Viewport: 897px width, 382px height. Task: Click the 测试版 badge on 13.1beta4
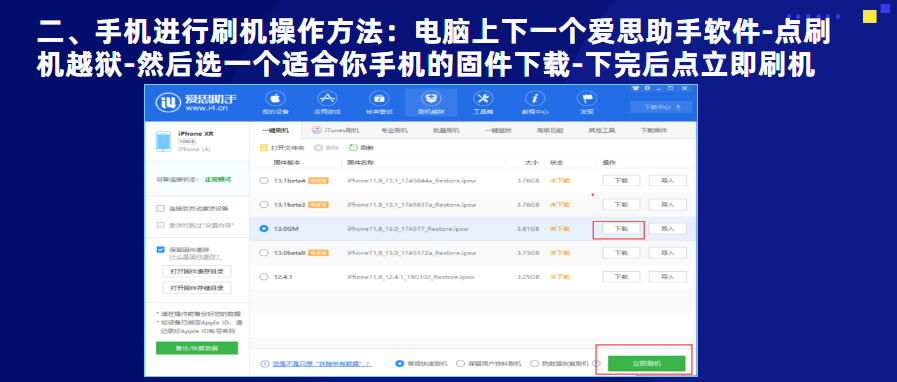[x=318, y=181]
